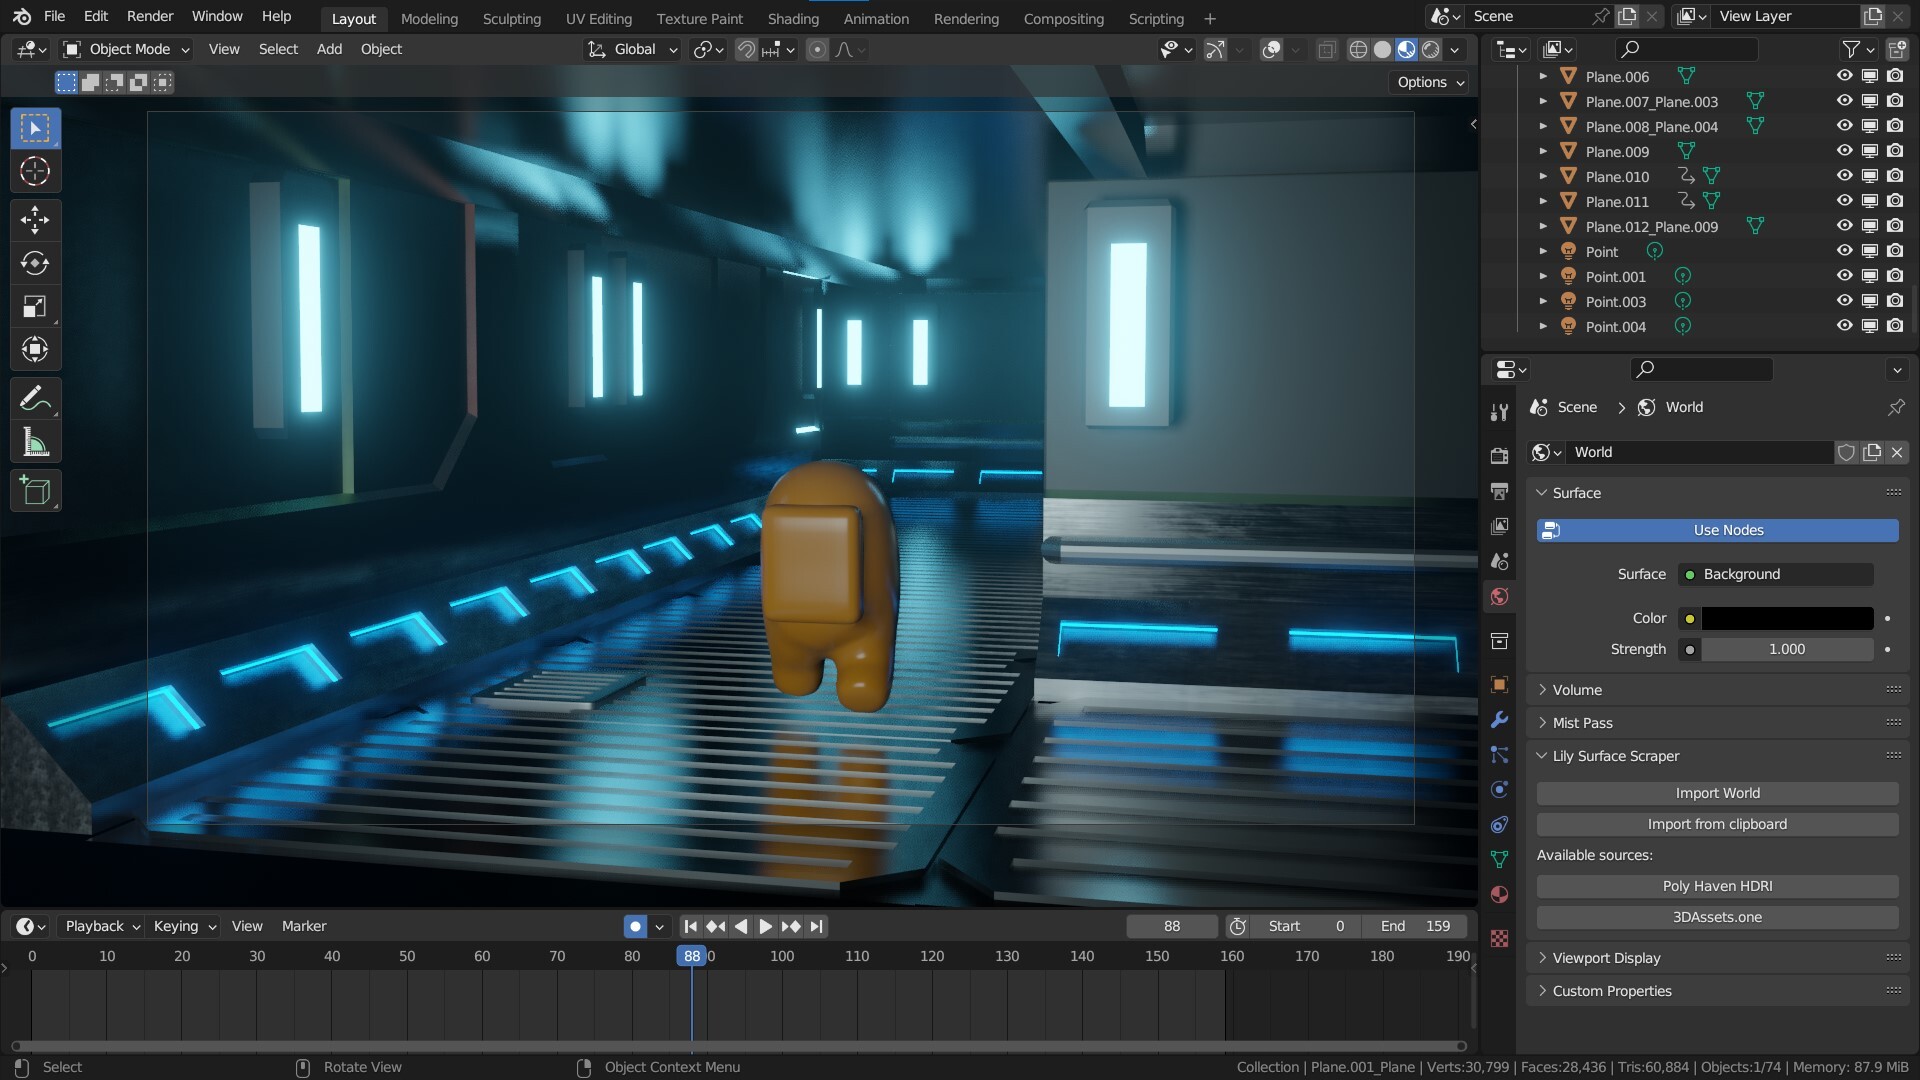Switch to rendered viewport shading
This screenshot has height=1080, width=1920.
coord(1431,49)
